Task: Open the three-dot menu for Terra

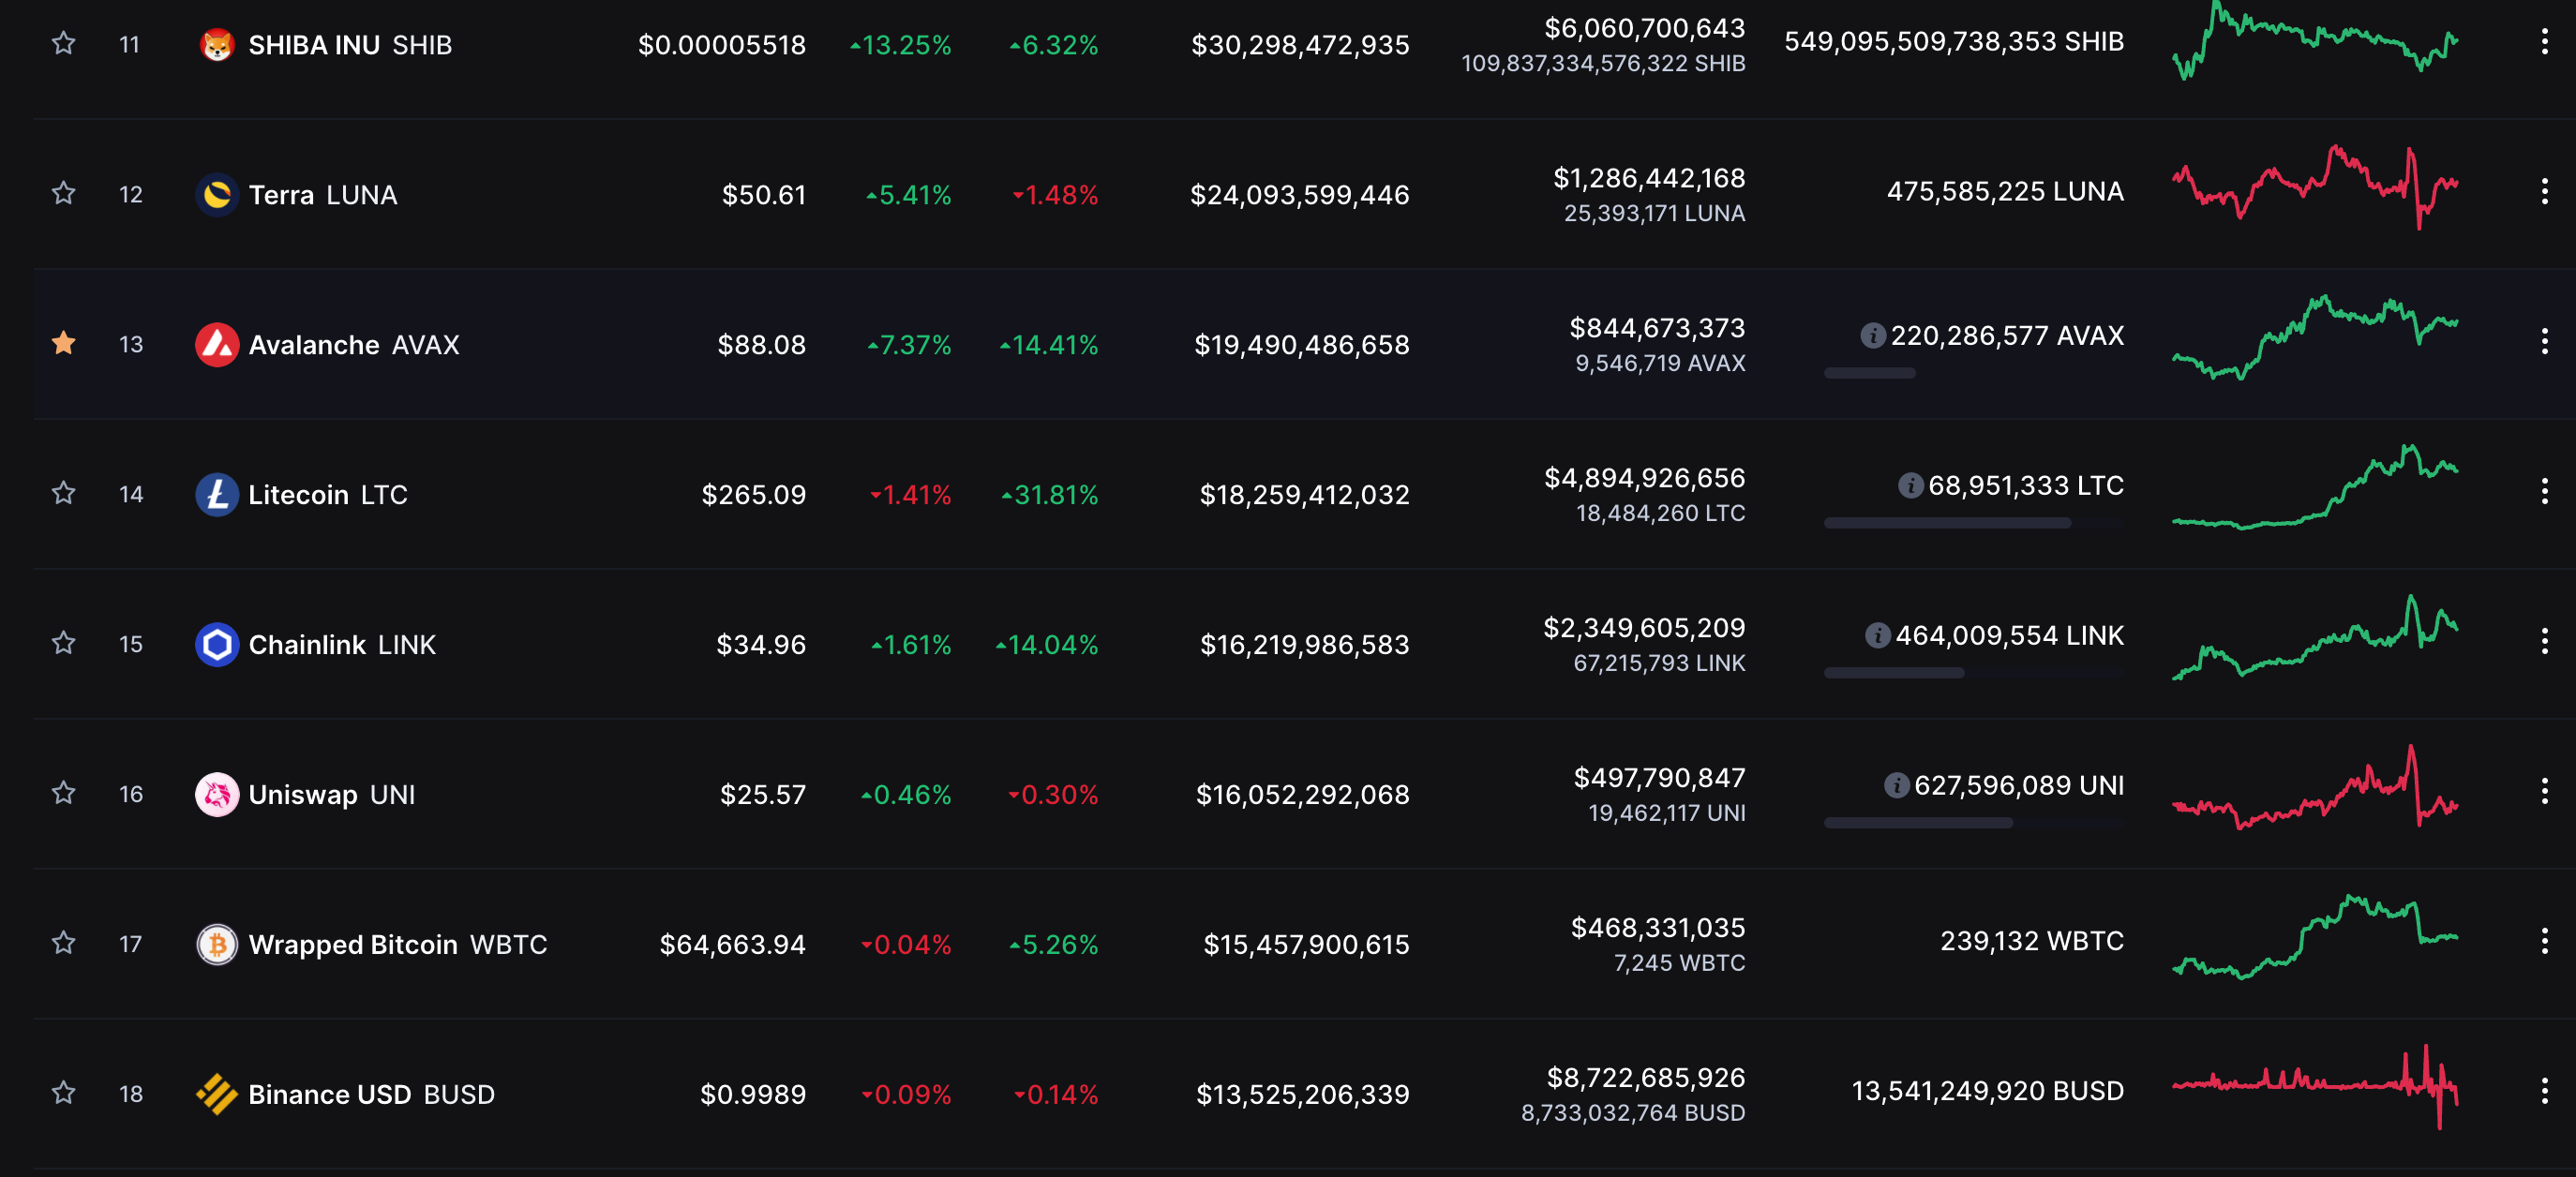Action: pyautogui.click(x=2544, y=192)
